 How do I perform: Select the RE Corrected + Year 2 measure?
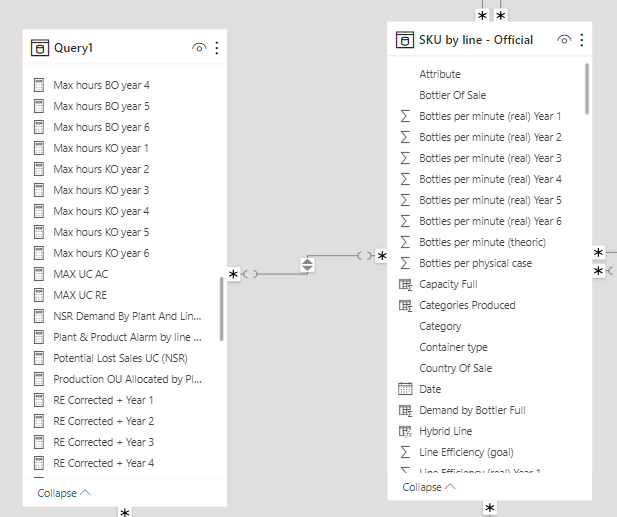pyautogui.click(x=103, y=421)
